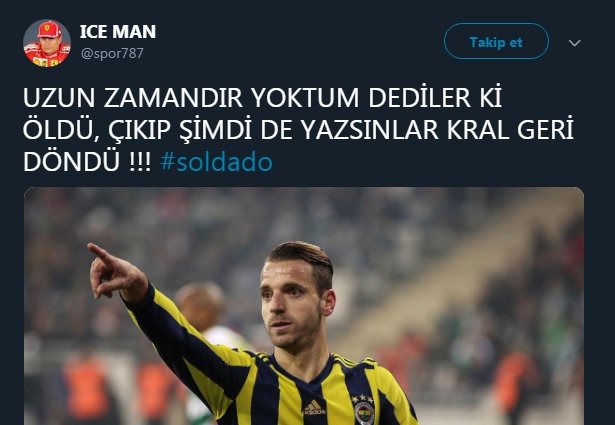Click the word DÖNDÜ in the tweet
615x425 pixels.
pos(71,162)
